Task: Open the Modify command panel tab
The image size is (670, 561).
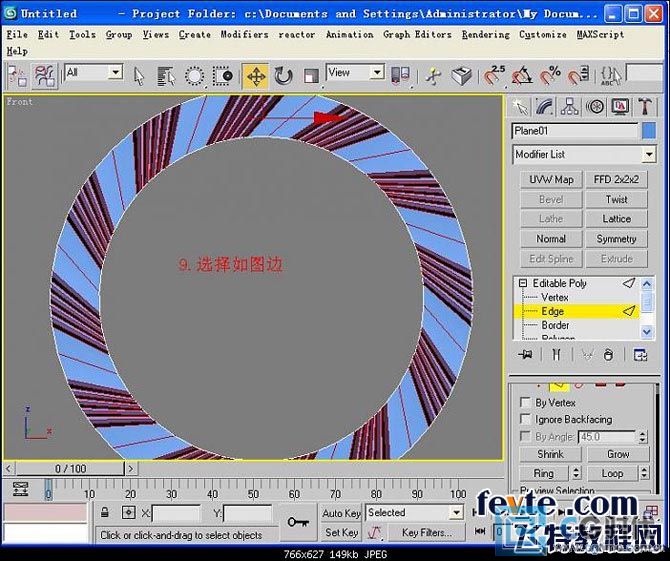Action: tap(545, 107)
